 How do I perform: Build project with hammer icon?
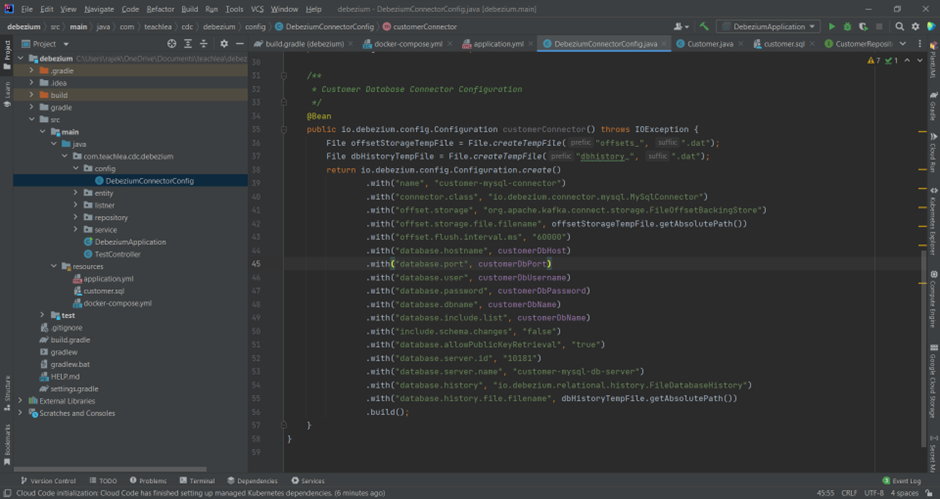[x=704, y=26]
